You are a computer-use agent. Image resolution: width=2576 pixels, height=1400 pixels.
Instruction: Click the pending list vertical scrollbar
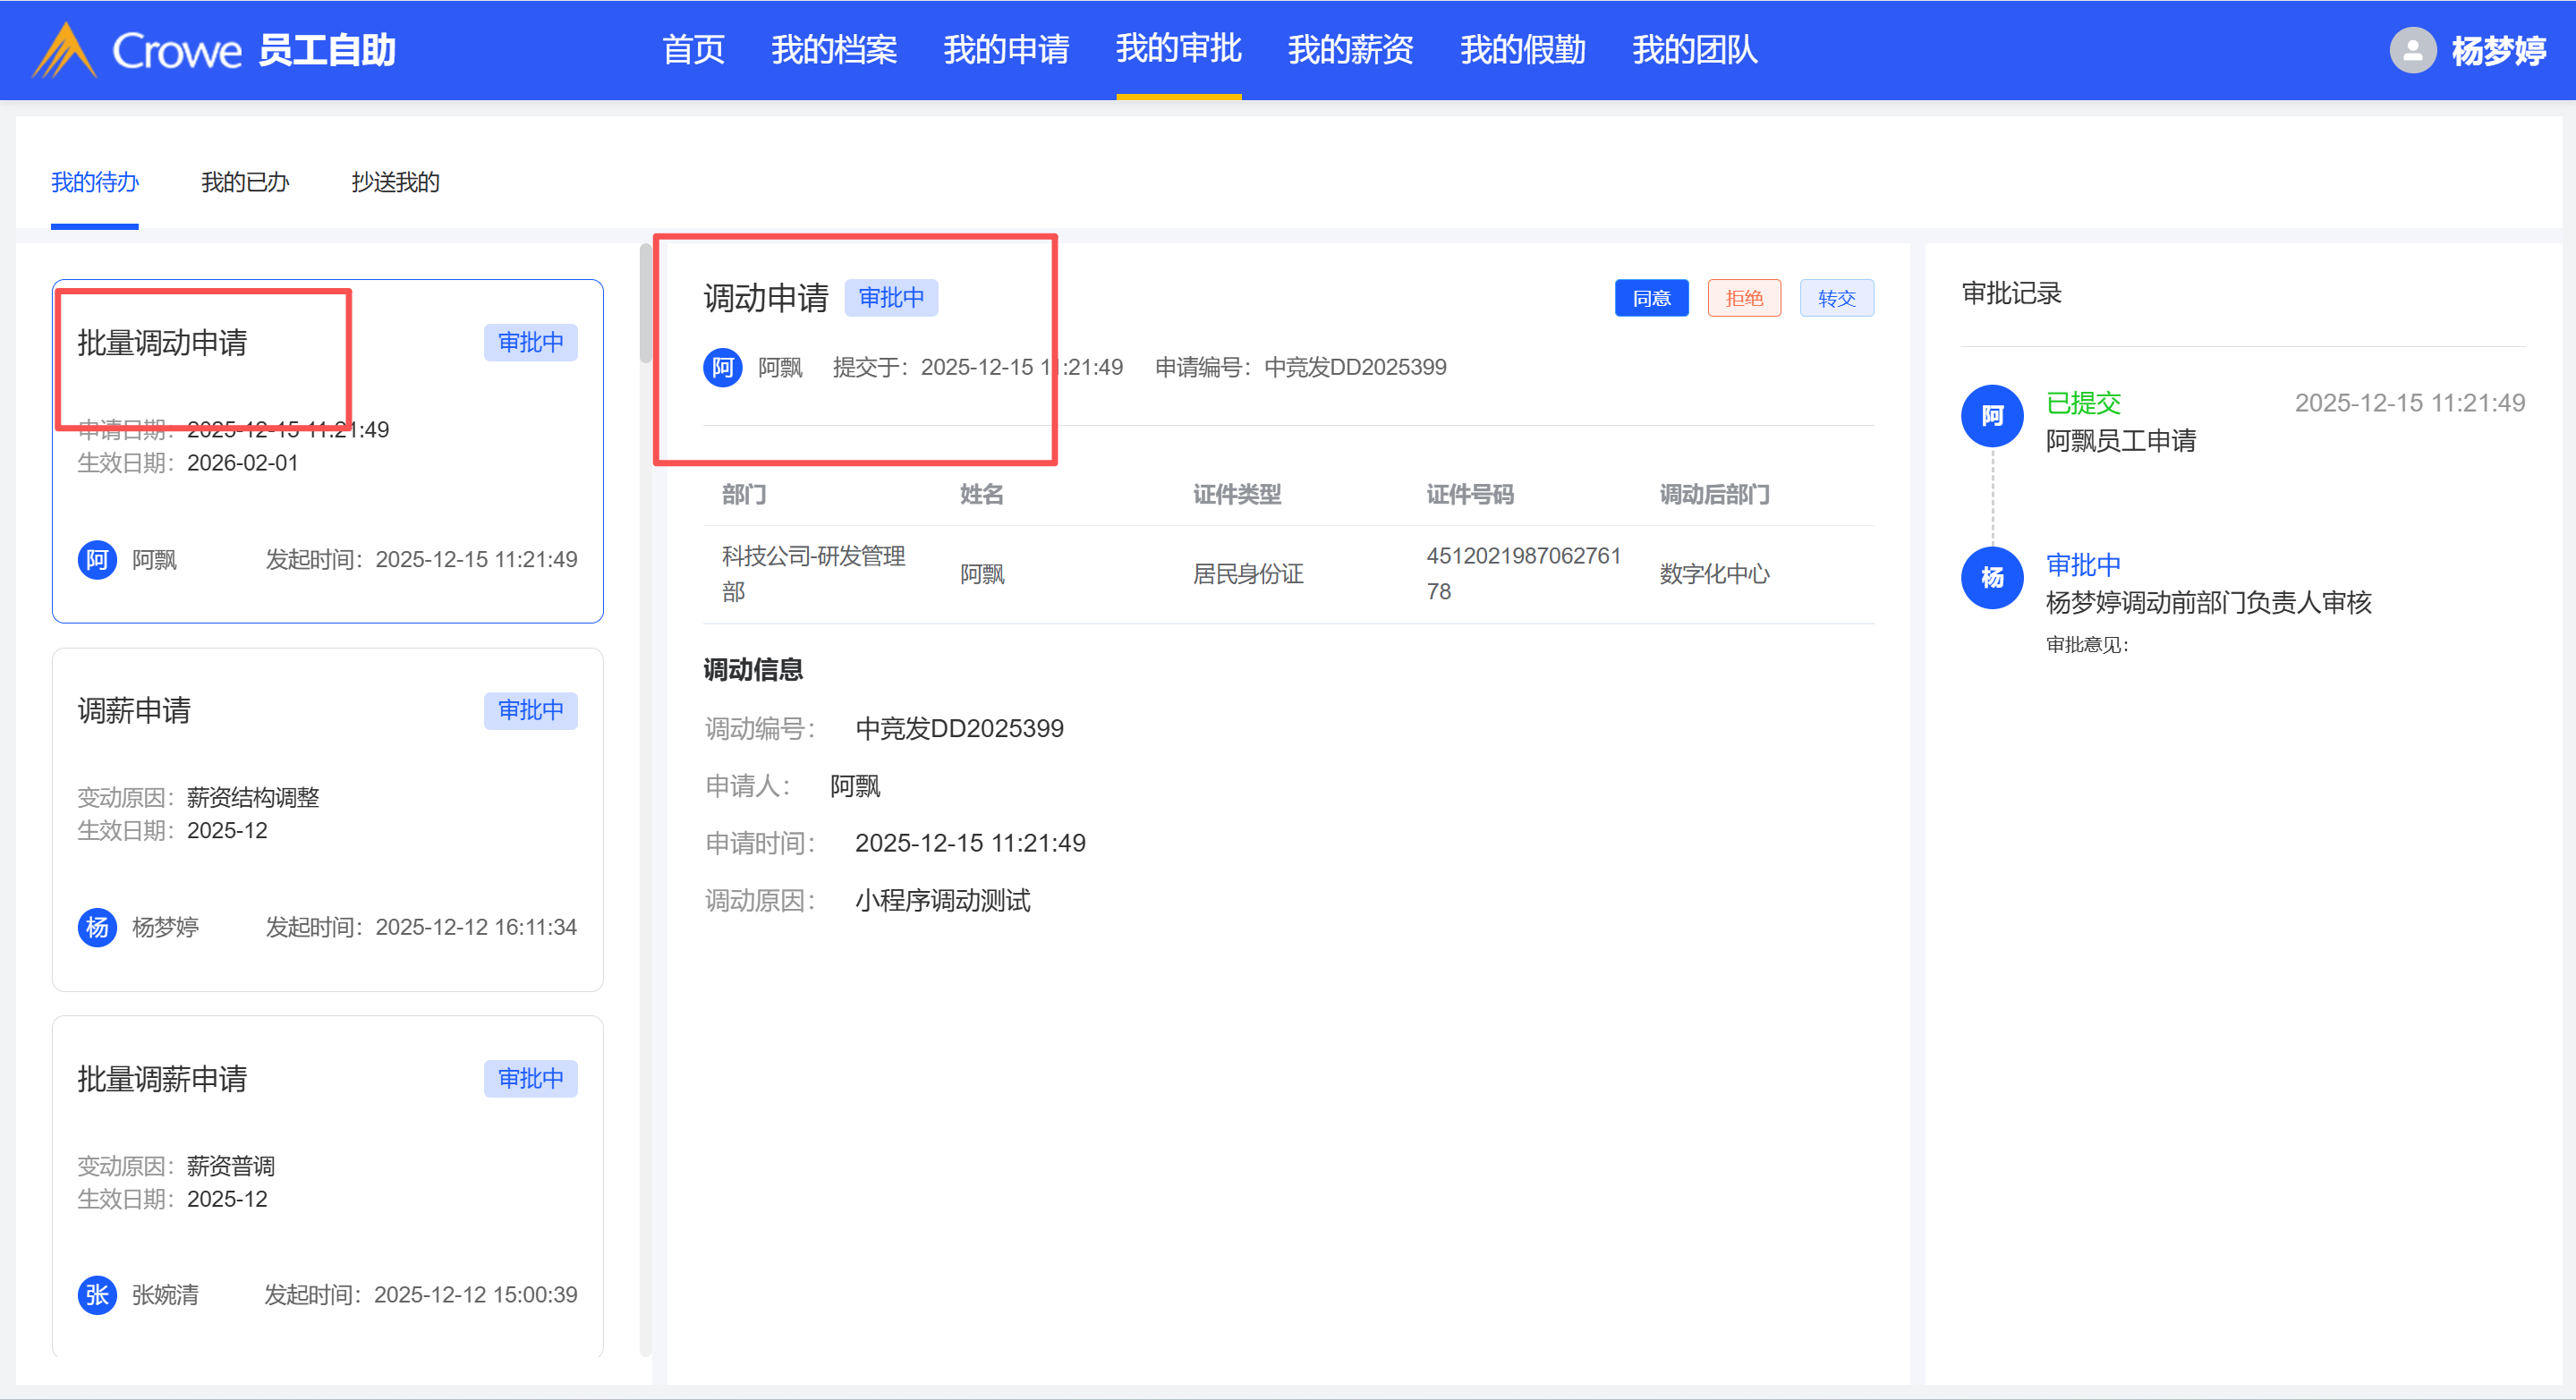646,305
